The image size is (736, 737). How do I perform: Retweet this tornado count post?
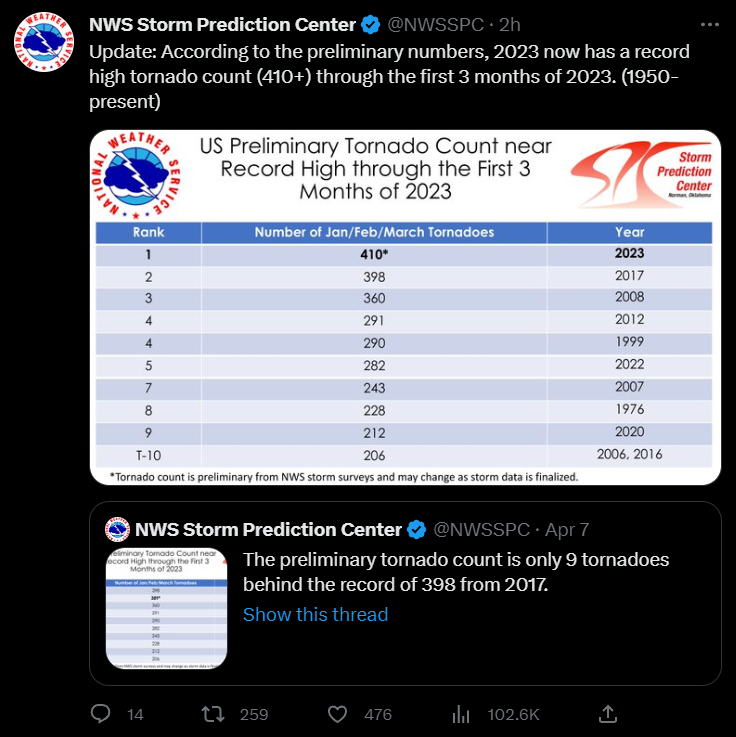tap(213, 714)
